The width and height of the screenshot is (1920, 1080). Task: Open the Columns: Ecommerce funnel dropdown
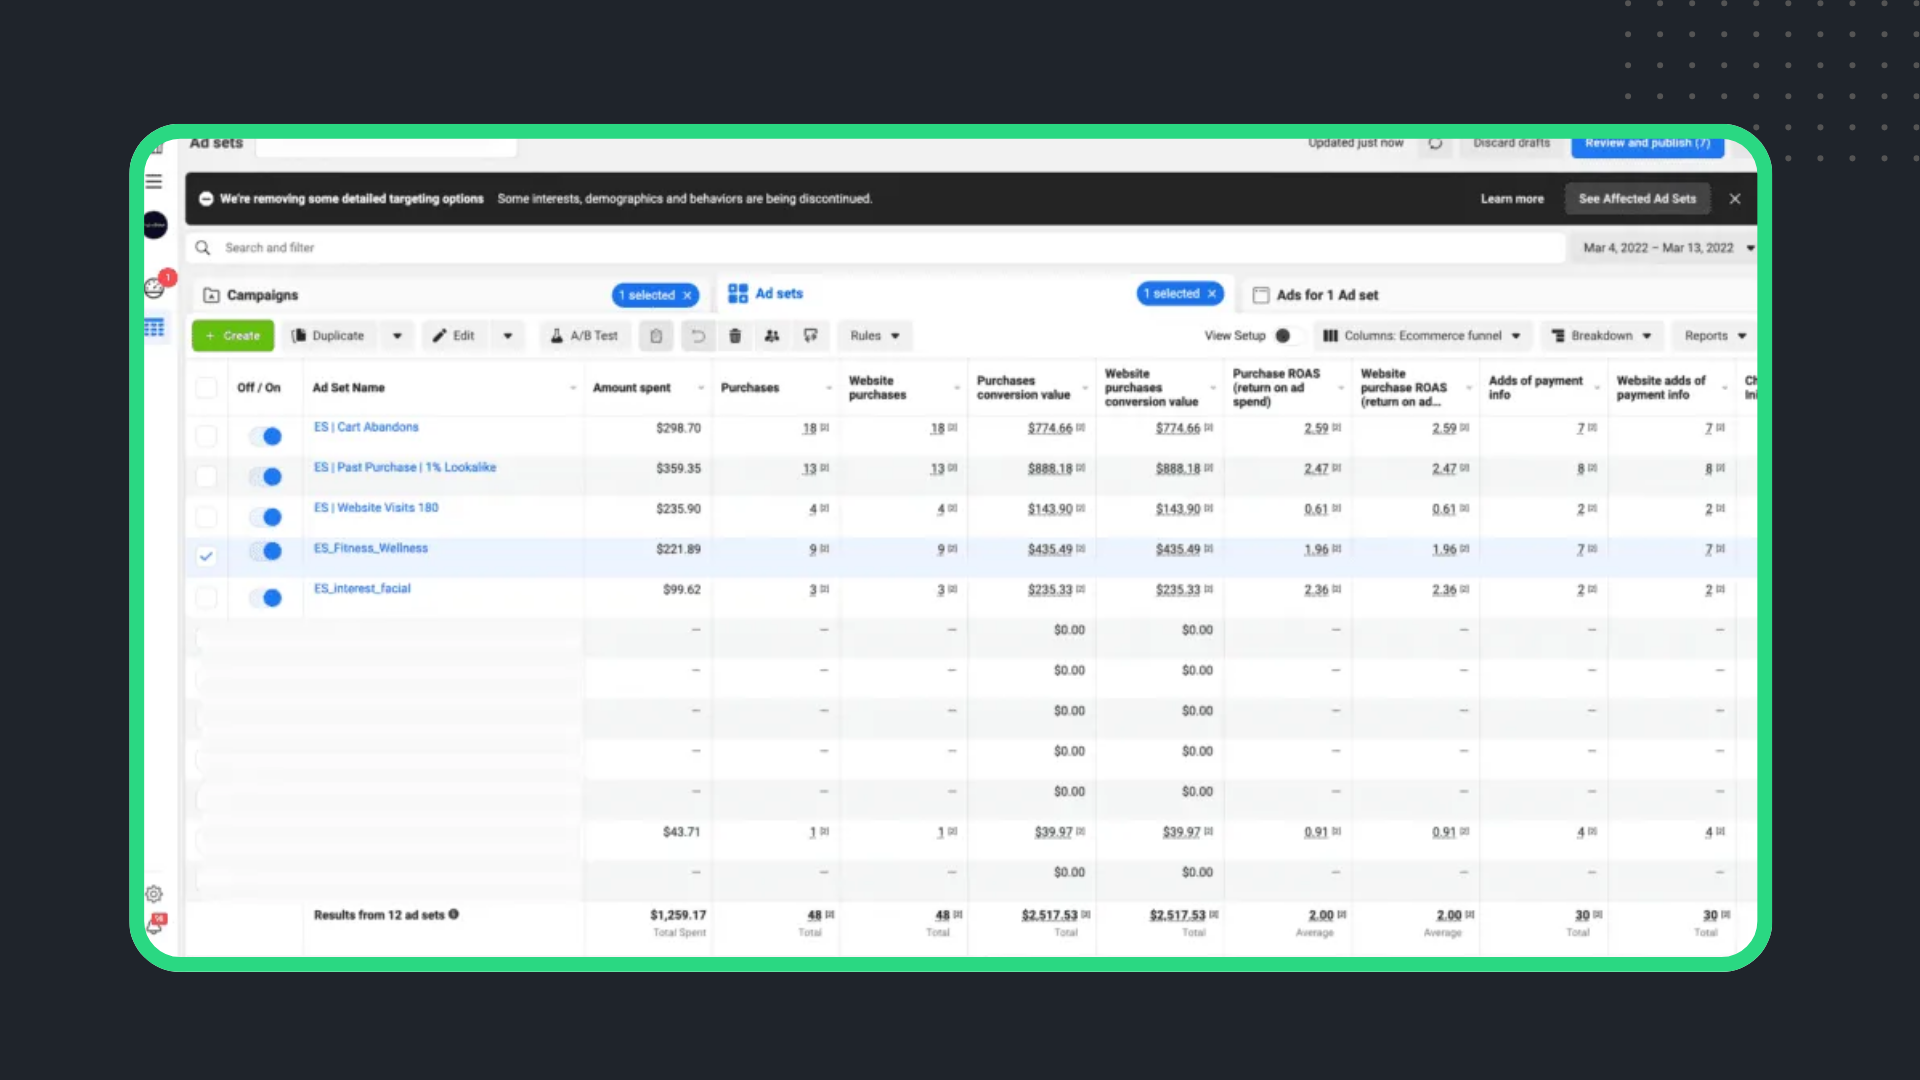[x=1421, y=336]
